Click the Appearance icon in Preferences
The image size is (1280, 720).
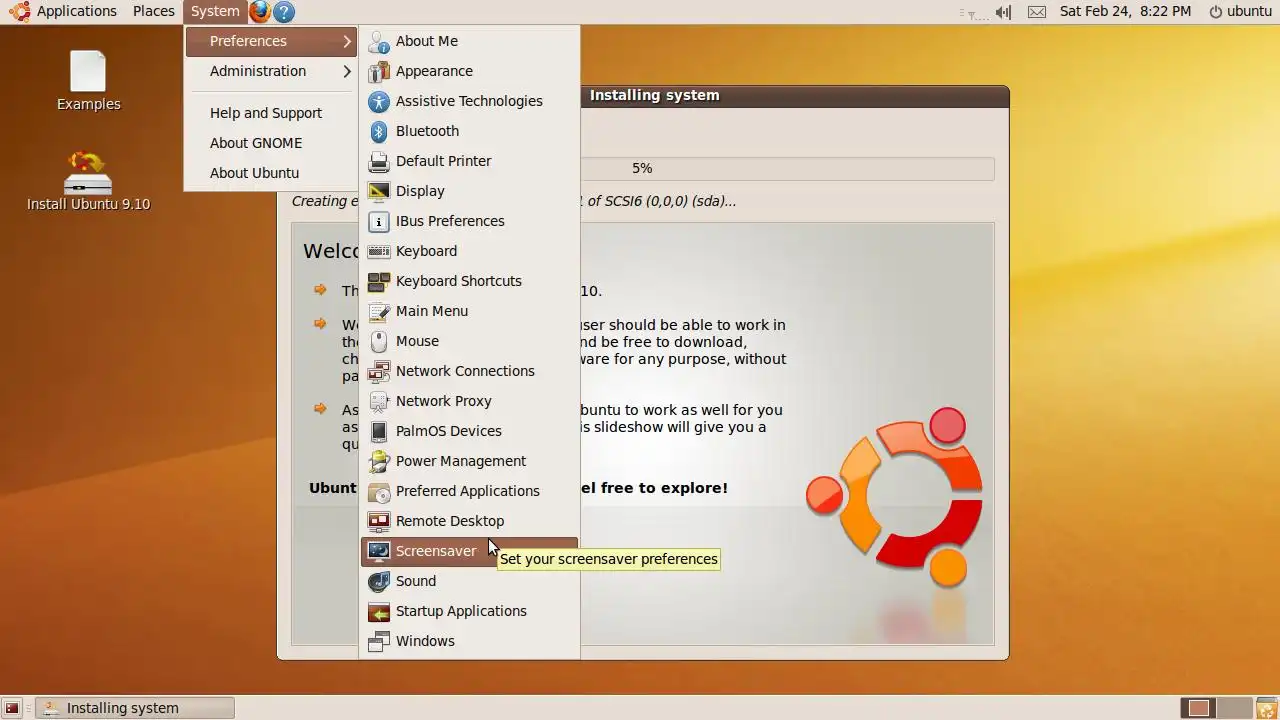click(x=378, y=71)
